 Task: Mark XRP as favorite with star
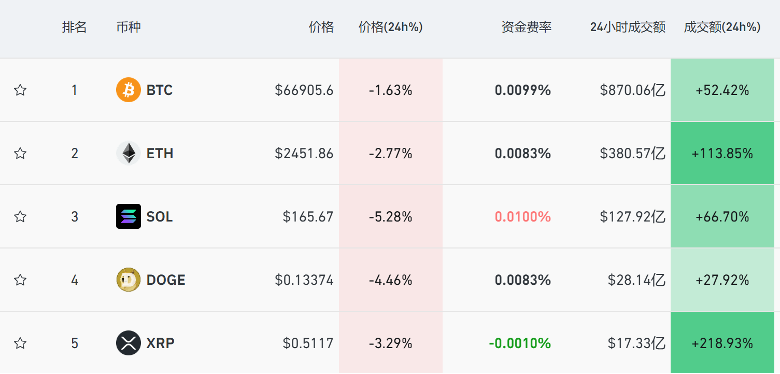(x=20, y=343)
